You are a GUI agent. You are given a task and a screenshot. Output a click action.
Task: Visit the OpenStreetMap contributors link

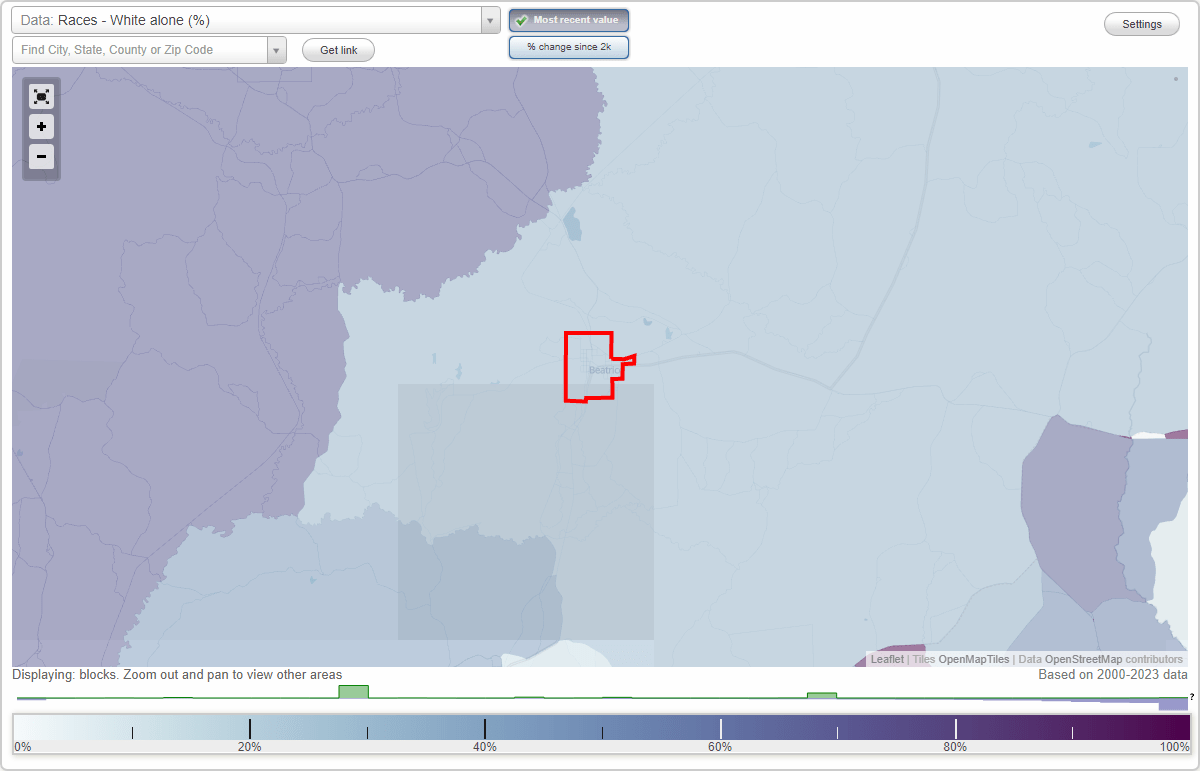[x=1083, y=659]
